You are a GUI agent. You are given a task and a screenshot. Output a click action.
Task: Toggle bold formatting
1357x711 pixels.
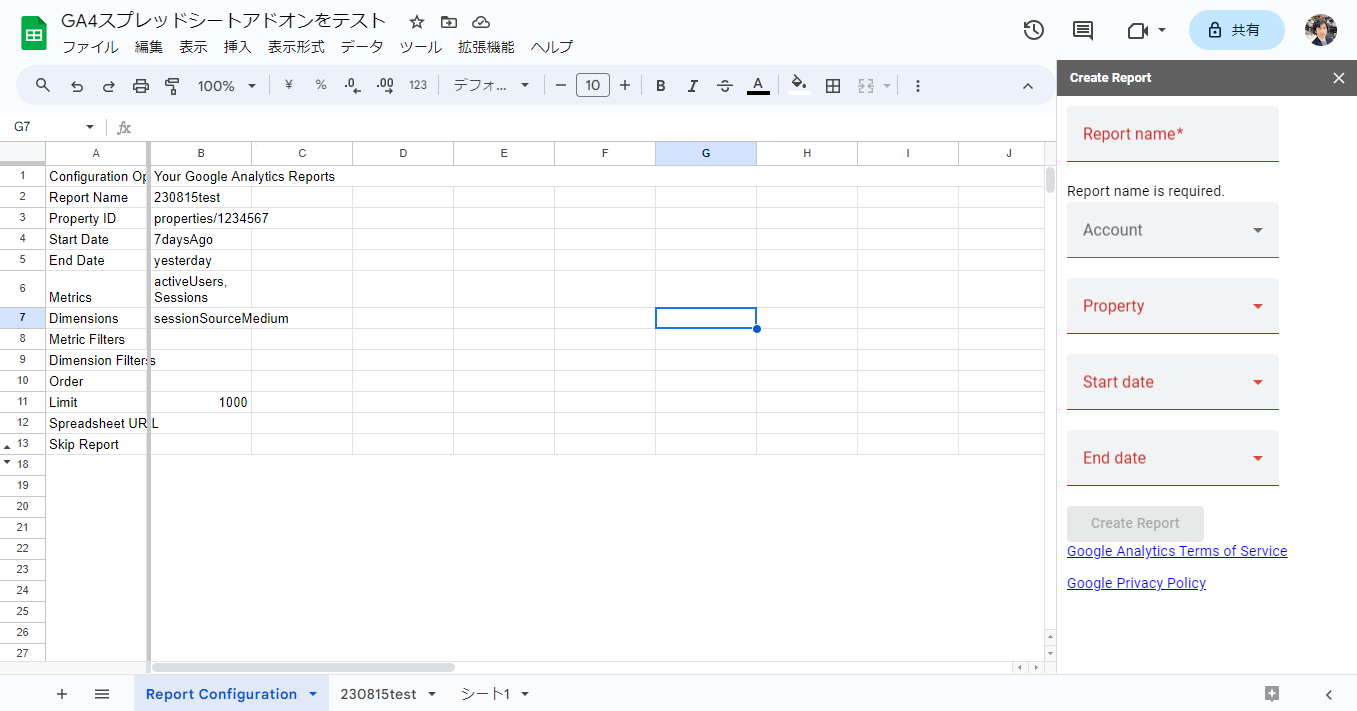(x=661, y=86)
